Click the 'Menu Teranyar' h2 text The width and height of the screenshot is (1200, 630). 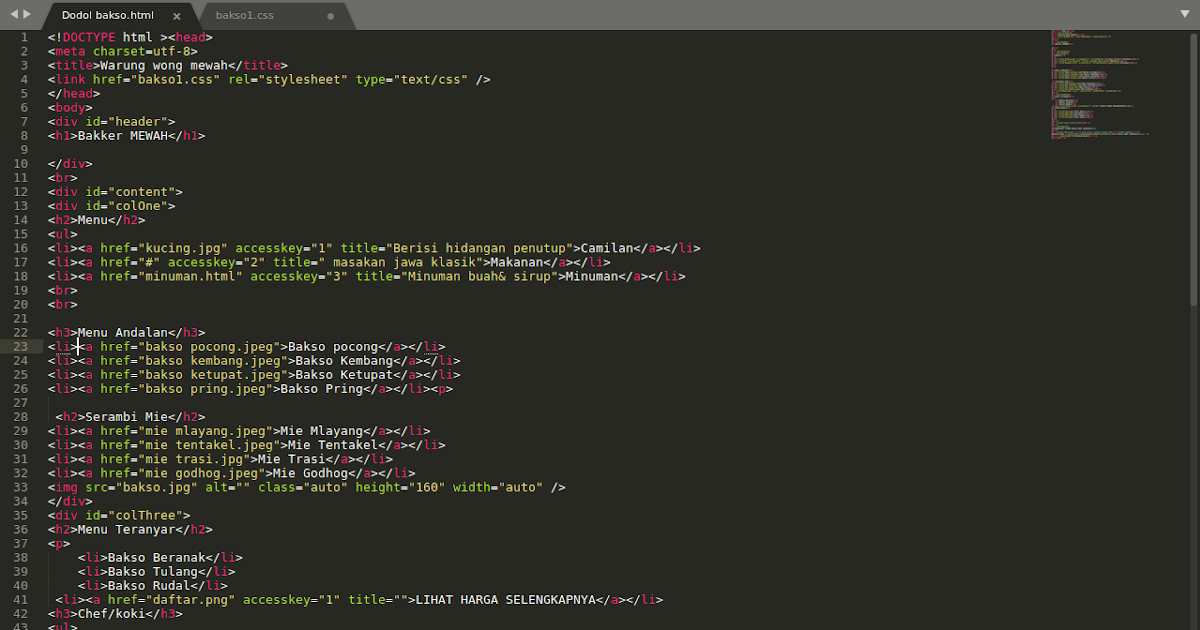click(x=128, y=529)
